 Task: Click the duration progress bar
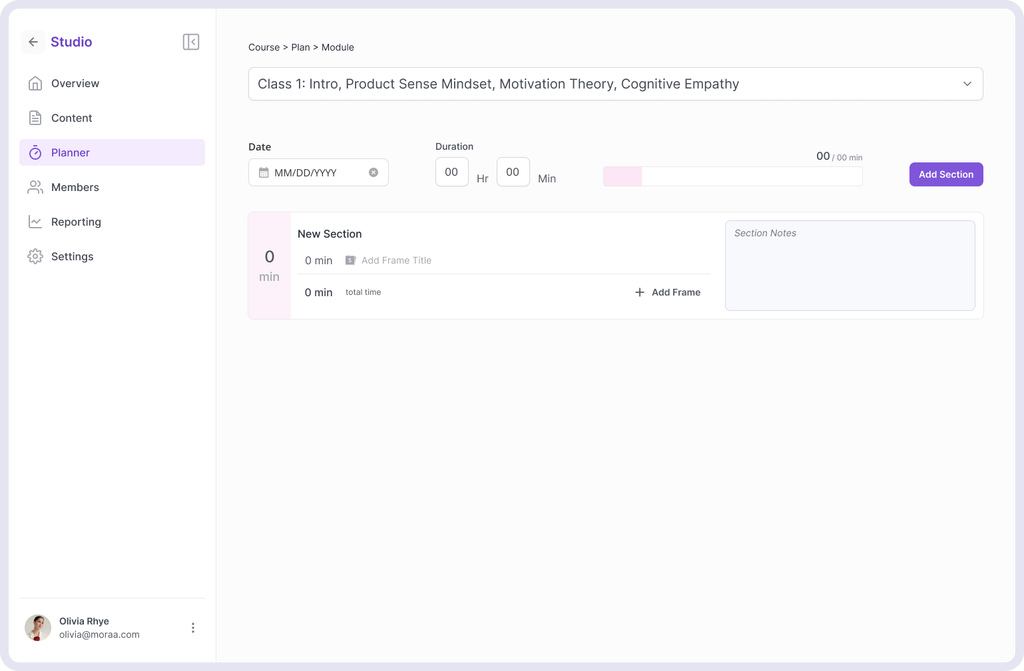click(732, 176)
